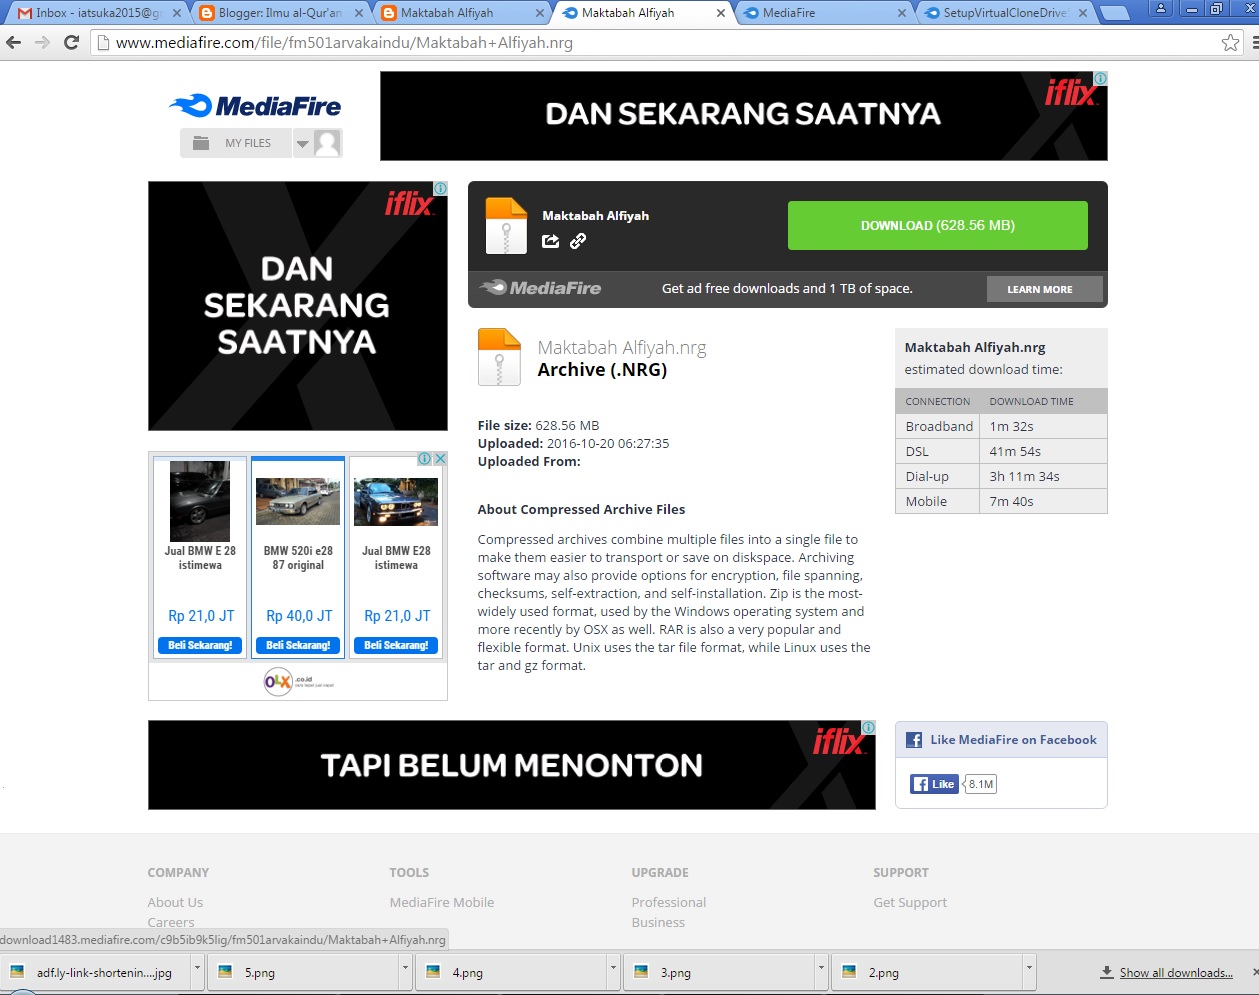Click the user avatar icon
The width and height of the screenshot is (1259, 995).
pyautogui.click(x=327, y=143)
